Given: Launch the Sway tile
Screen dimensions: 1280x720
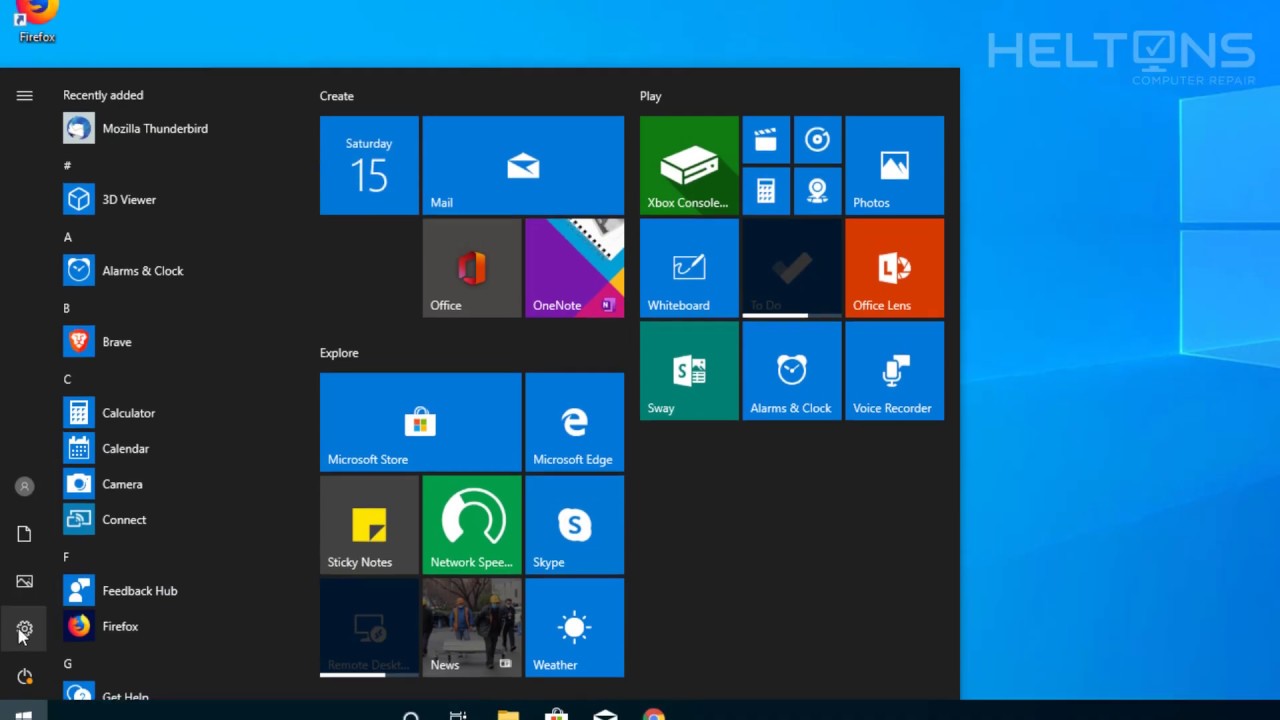Looking at the screenshot, I should coord(689,371).
